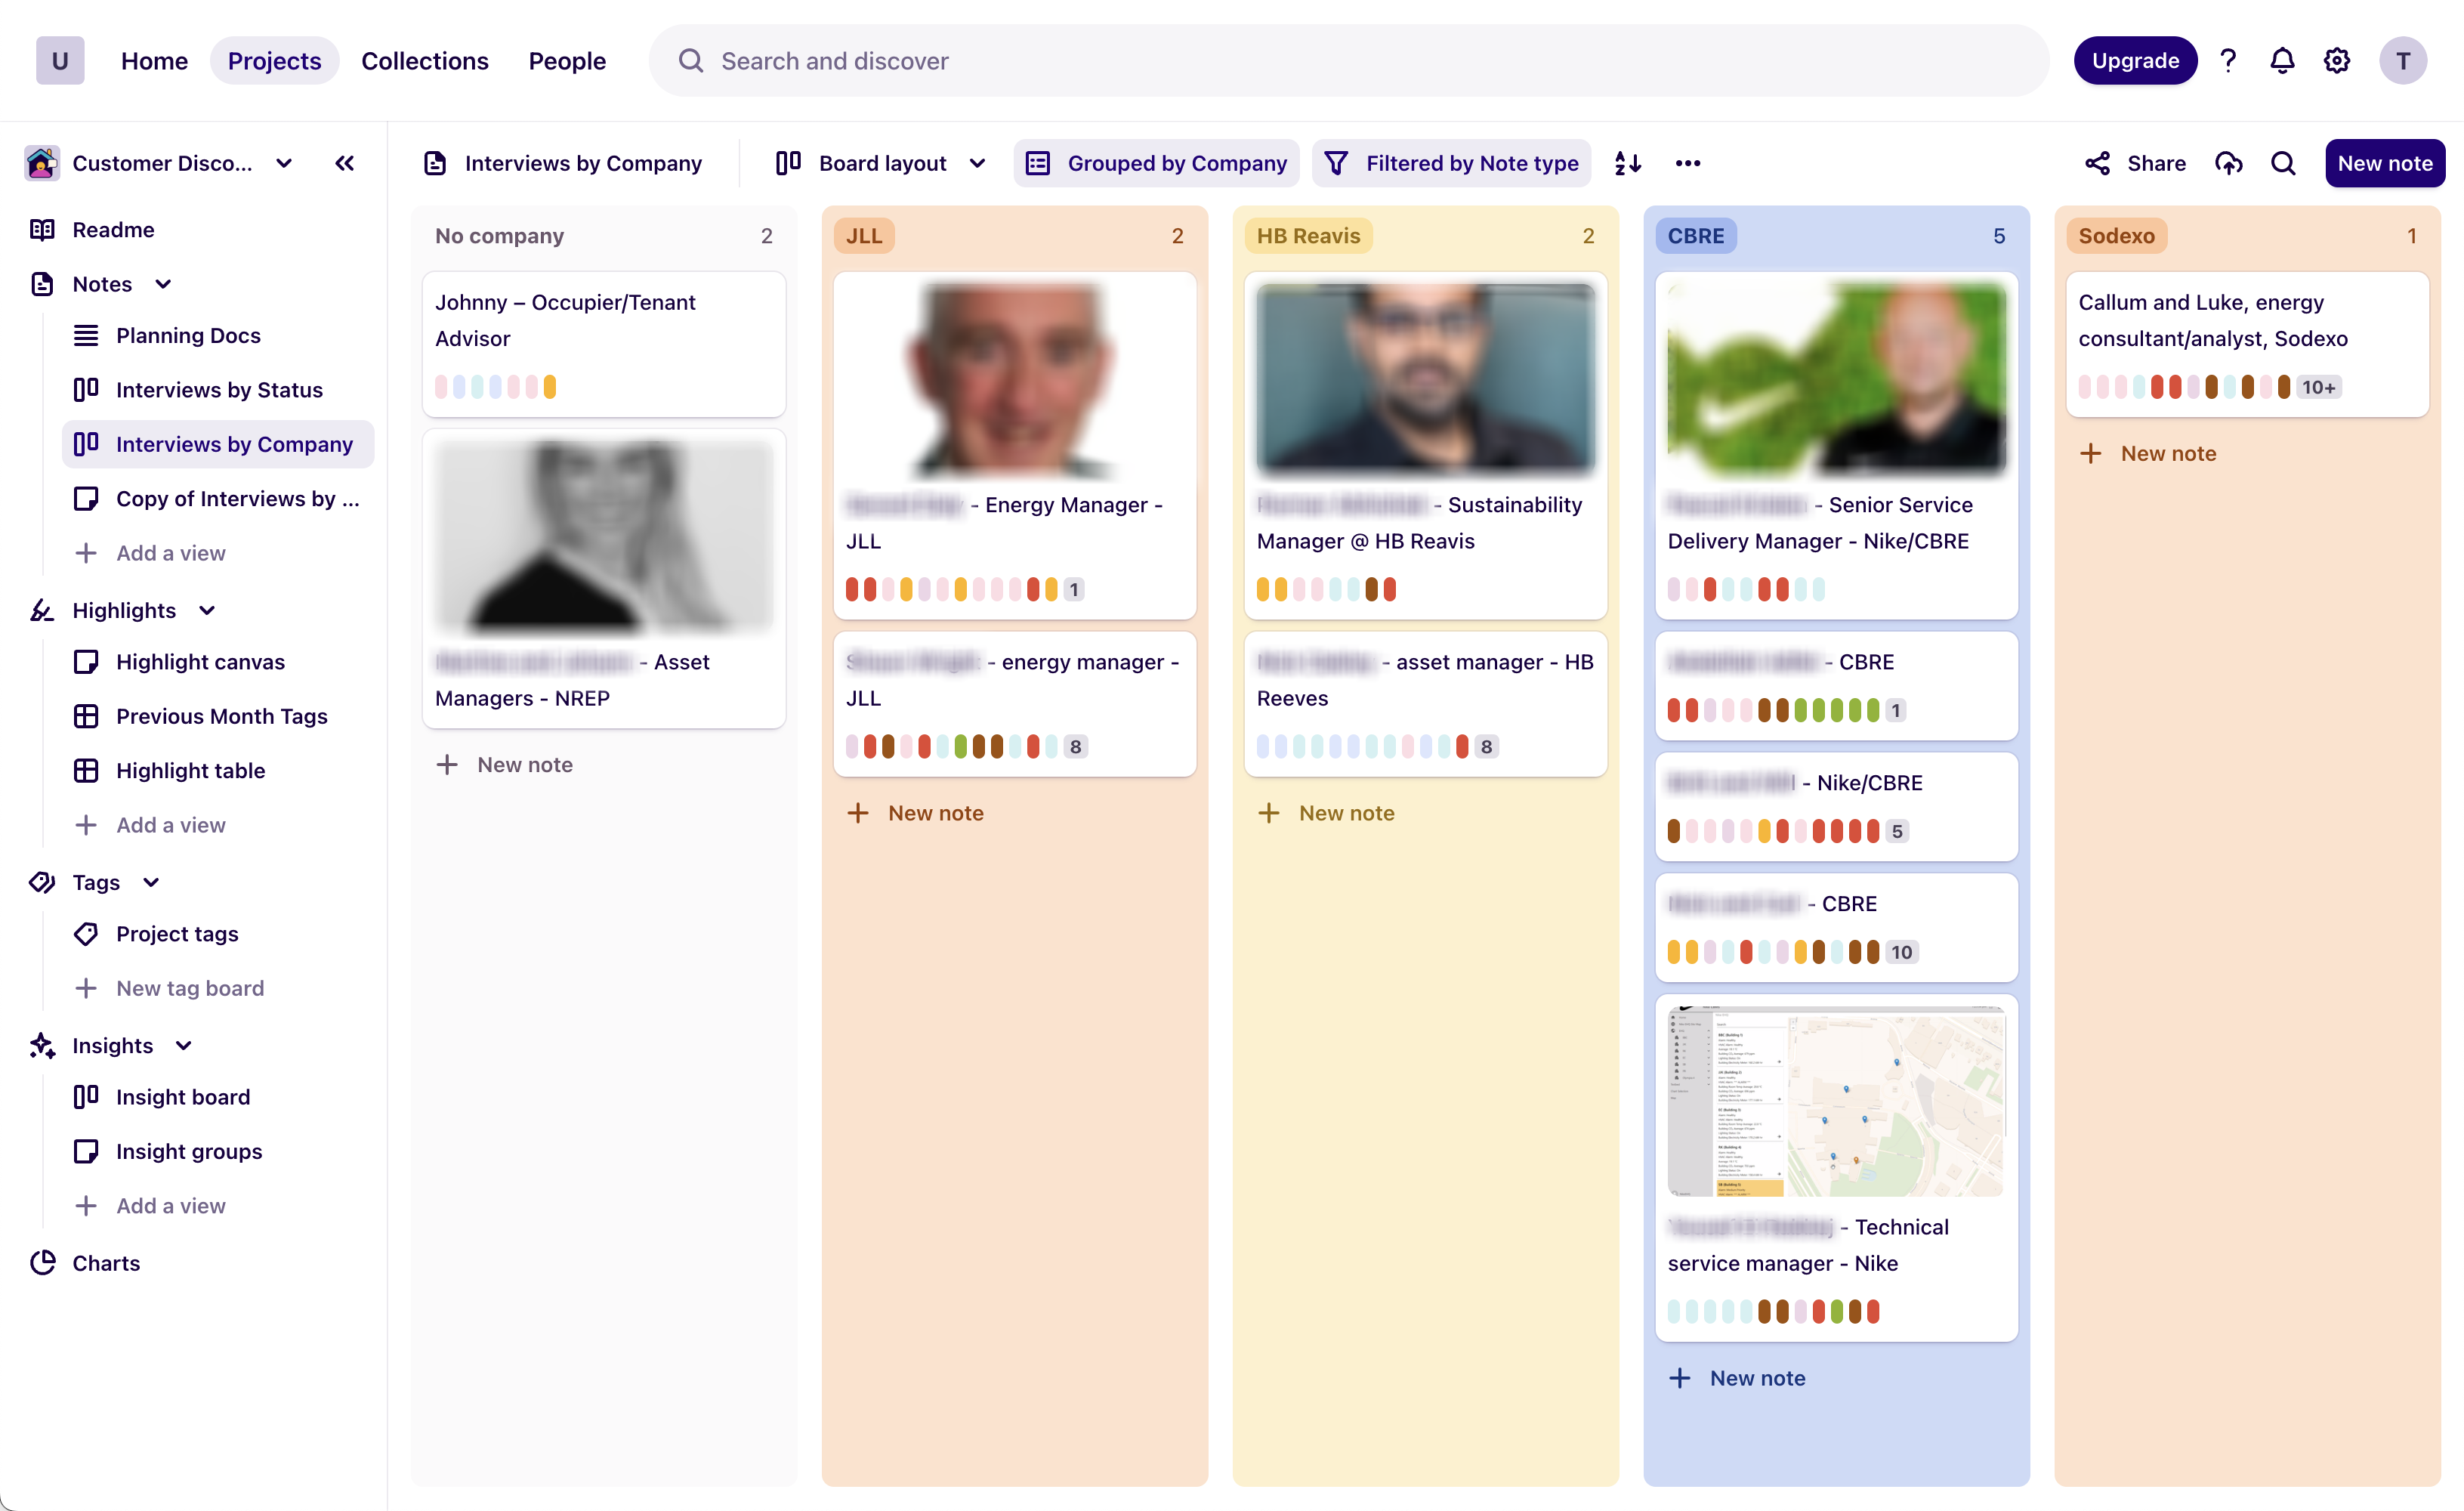Click the search magnifier beside Share
Screen dimensions: 2464x1511
click(2283, 163)
